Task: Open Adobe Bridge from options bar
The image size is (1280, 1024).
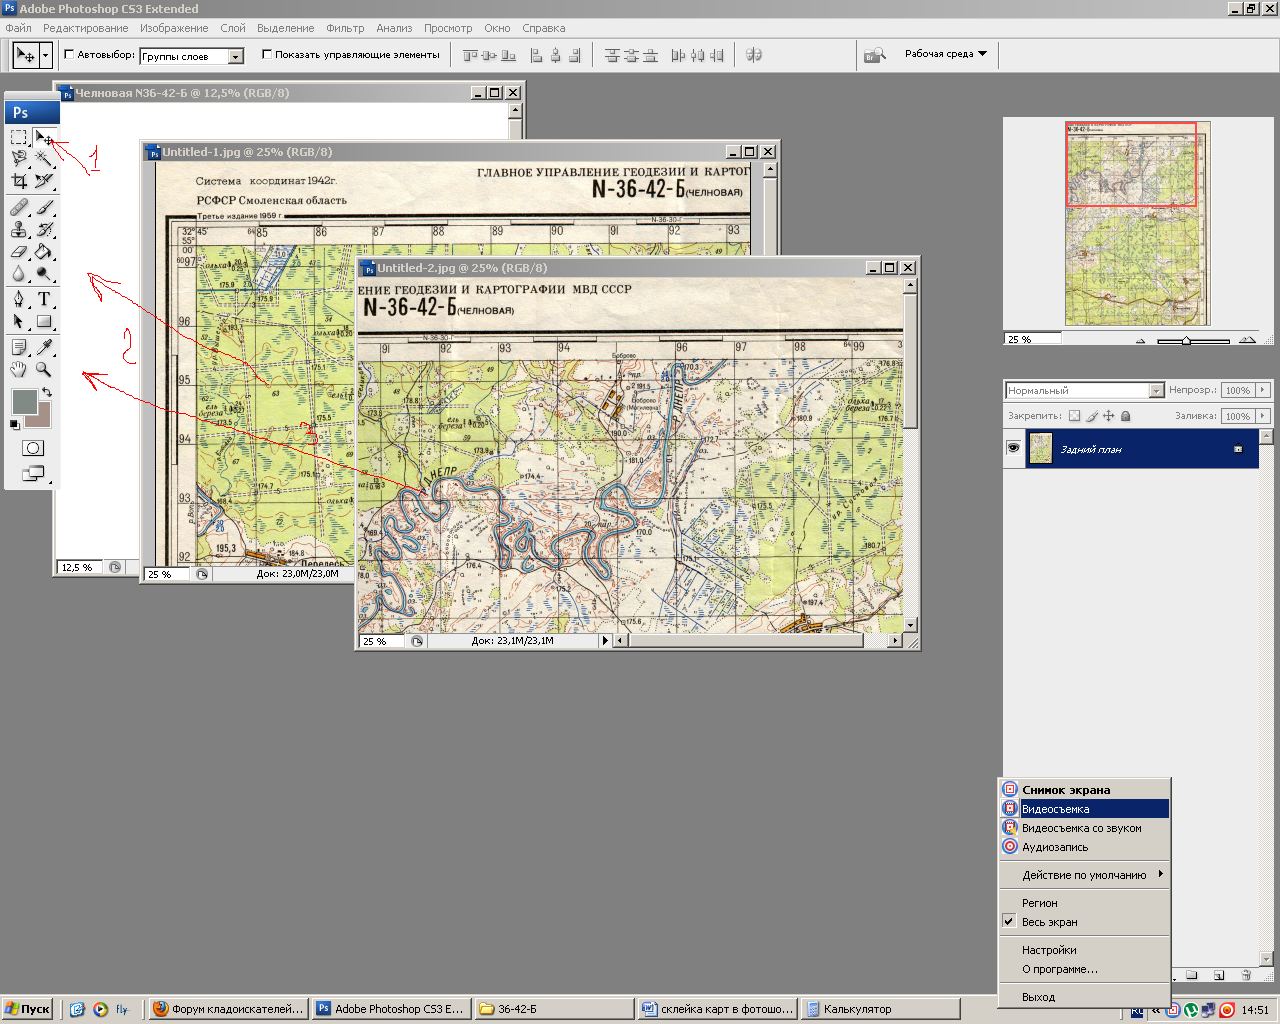Action: click(x=874, y=55)
